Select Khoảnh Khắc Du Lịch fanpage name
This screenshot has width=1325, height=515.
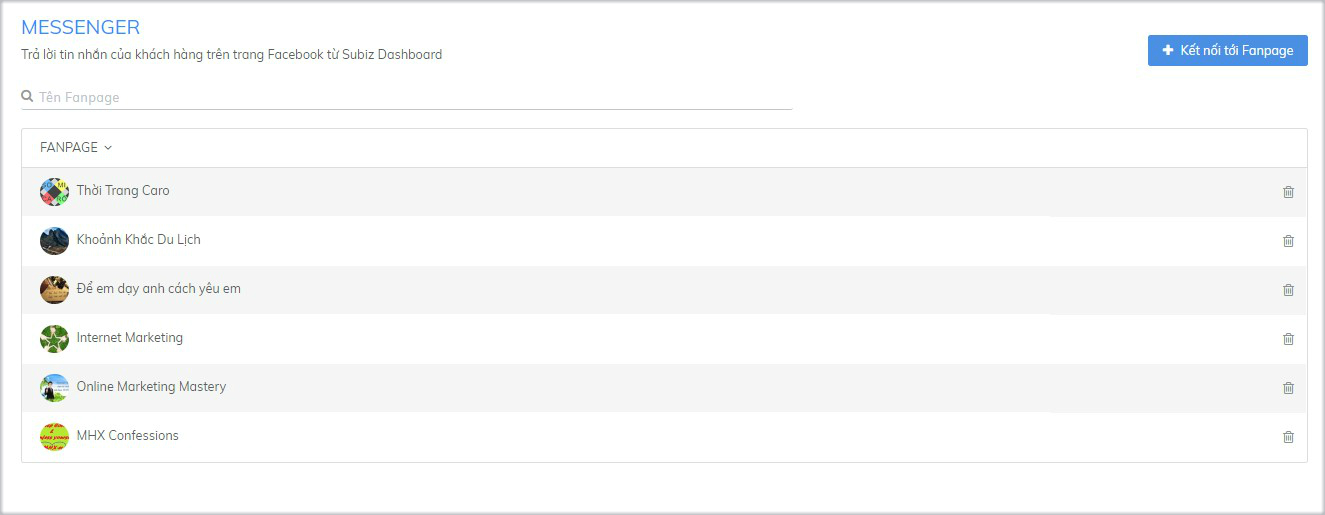[138, 240]
